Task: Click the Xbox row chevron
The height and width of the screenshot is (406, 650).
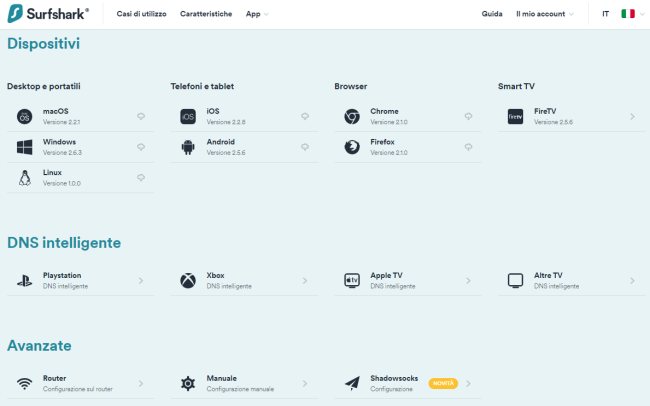Action: (305, 281)
